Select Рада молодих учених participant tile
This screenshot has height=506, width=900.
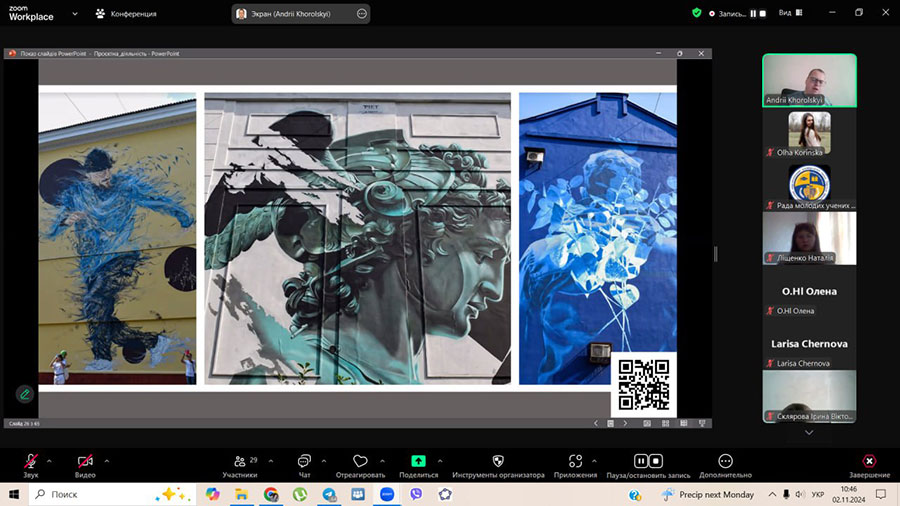[x=809, y=186]
